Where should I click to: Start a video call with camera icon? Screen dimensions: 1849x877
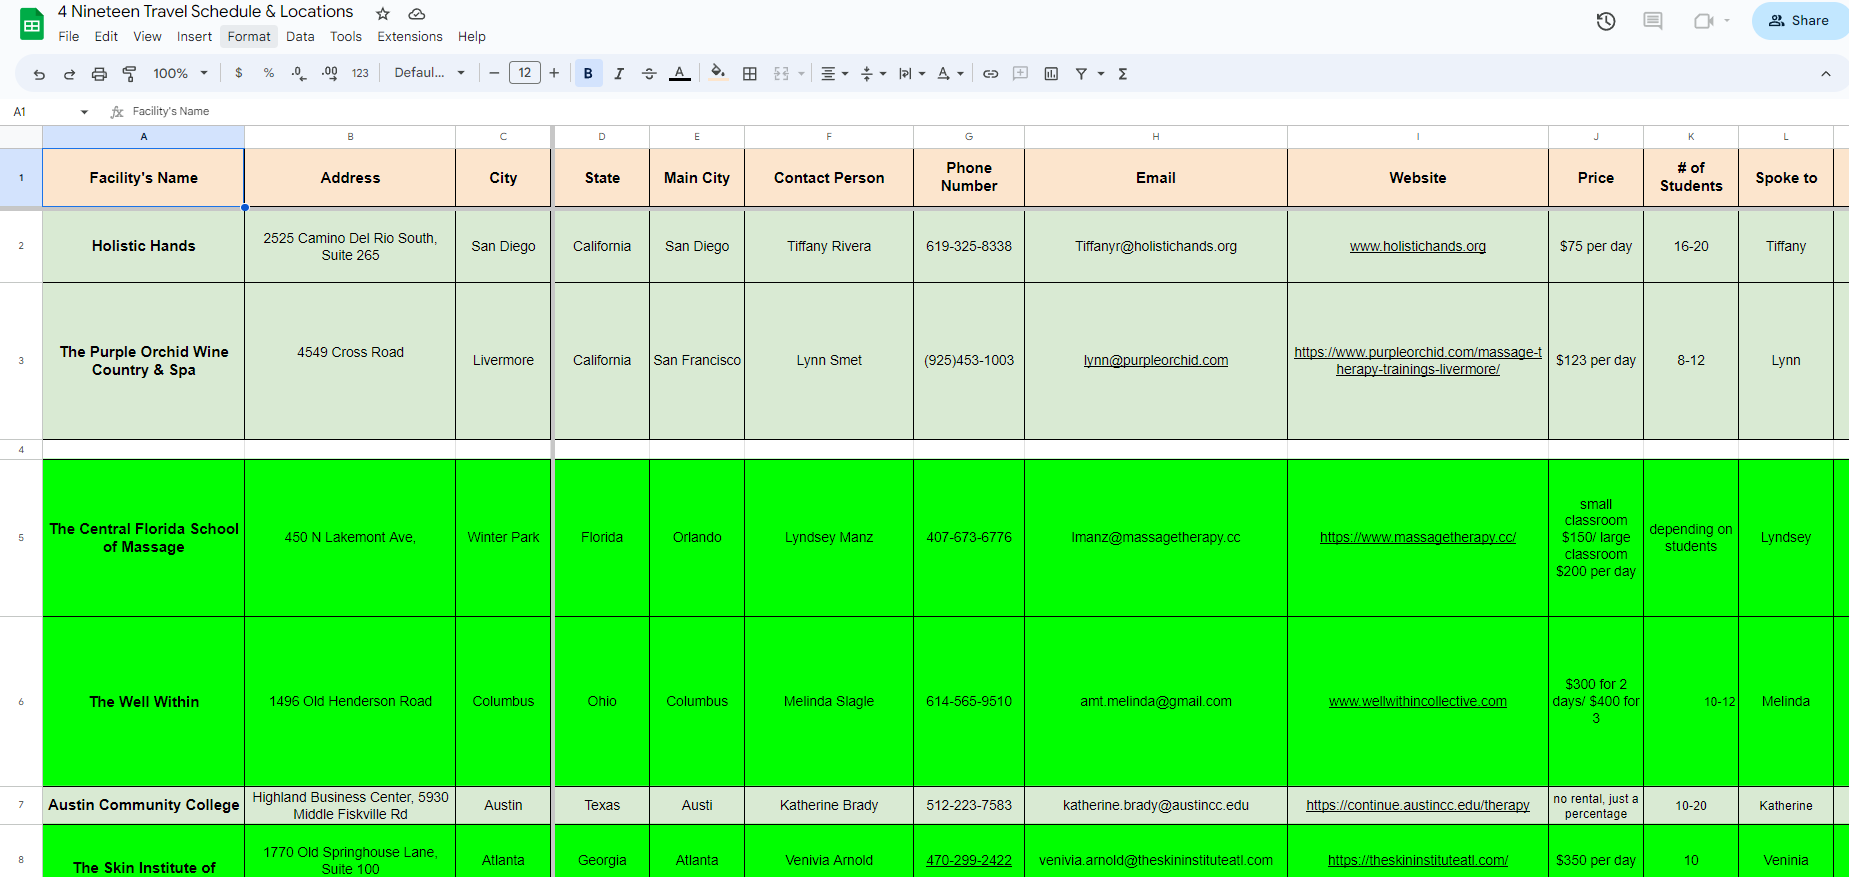pyautogui.click(x=1703, y=21)
